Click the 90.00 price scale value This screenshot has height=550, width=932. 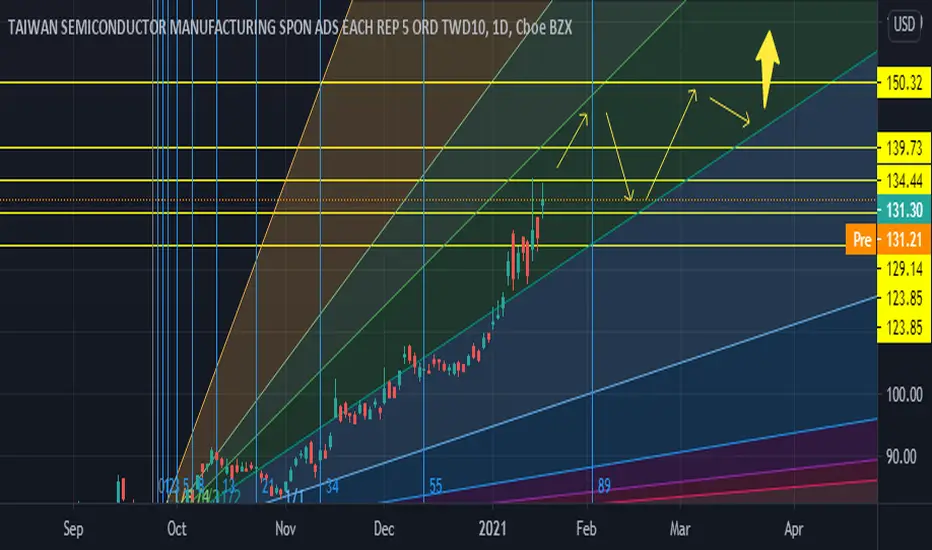point(901,457)
